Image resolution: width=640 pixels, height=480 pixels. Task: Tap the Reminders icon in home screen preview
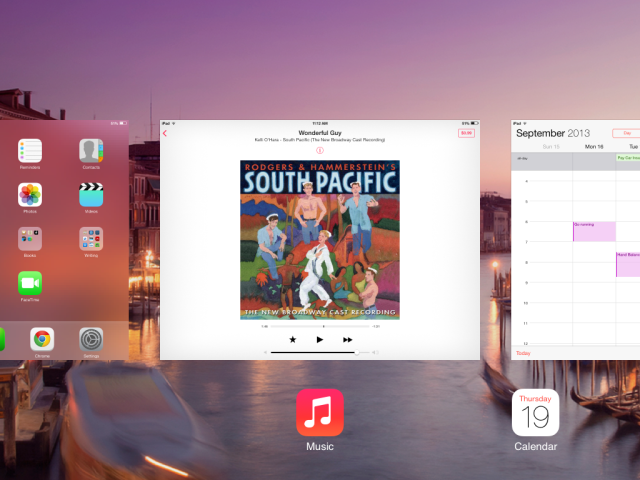pyautogui.click(x=30, y=151)
